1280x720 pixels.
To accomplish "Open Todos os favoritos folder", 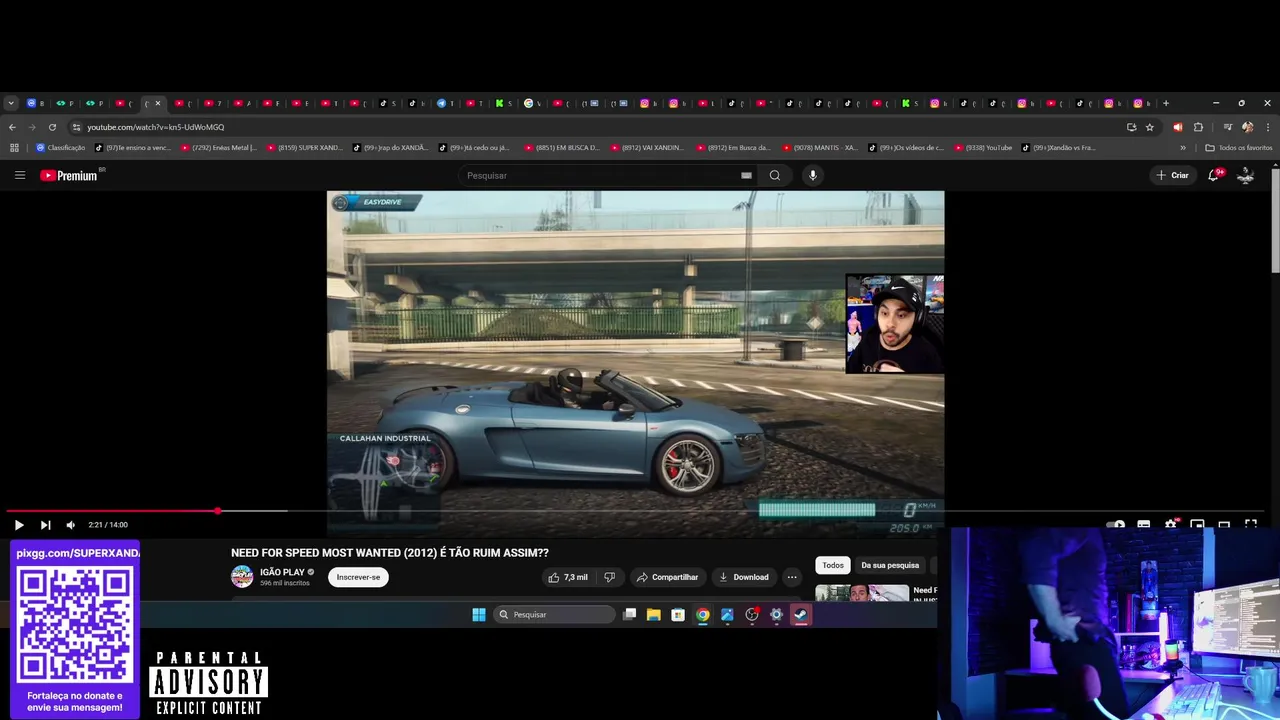I will click(x=1239, y=148).
